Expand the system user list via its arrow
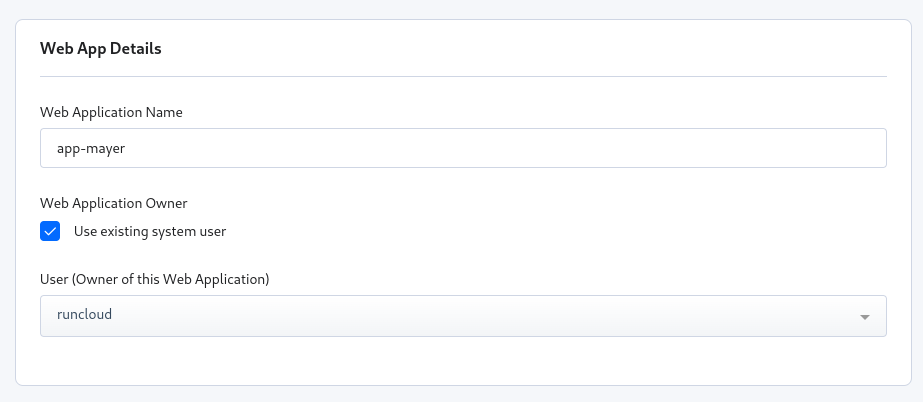This screenshot has width=923, height=402. coord(864,317)
